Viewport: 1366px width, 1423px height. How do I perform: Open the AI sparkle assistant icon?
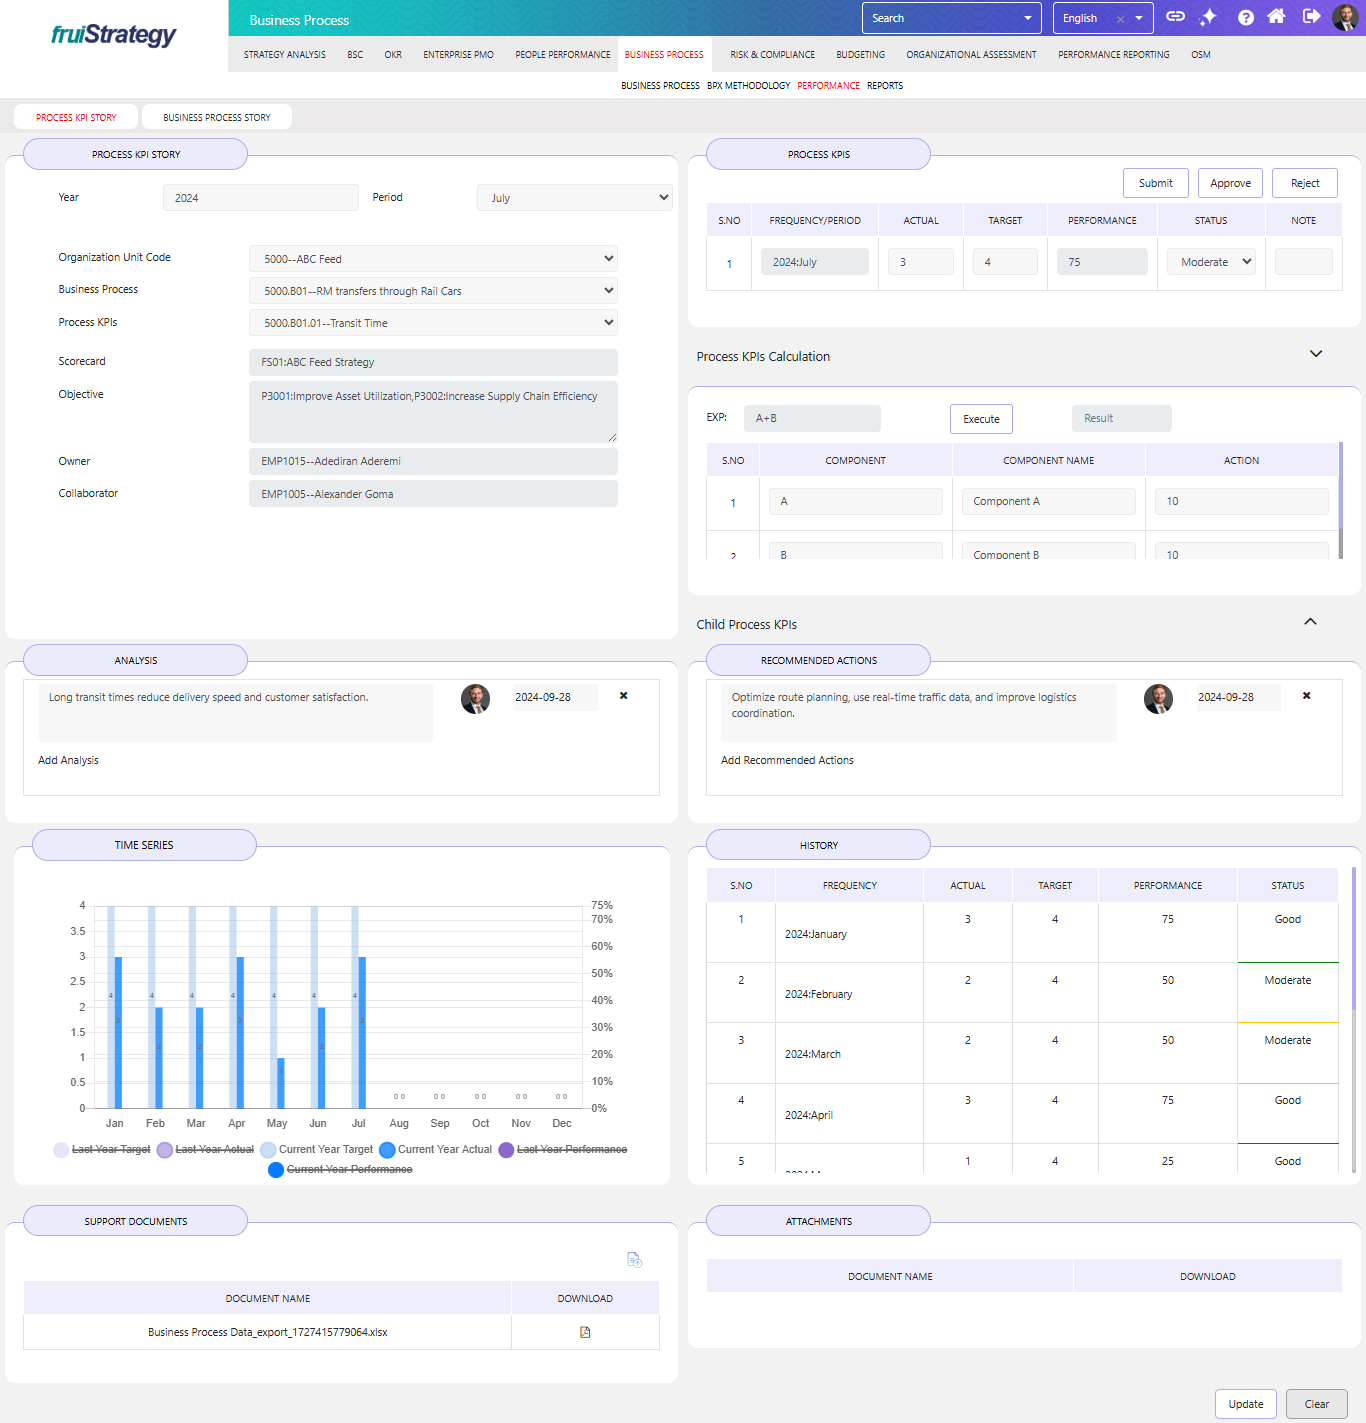click(1208, 17)
